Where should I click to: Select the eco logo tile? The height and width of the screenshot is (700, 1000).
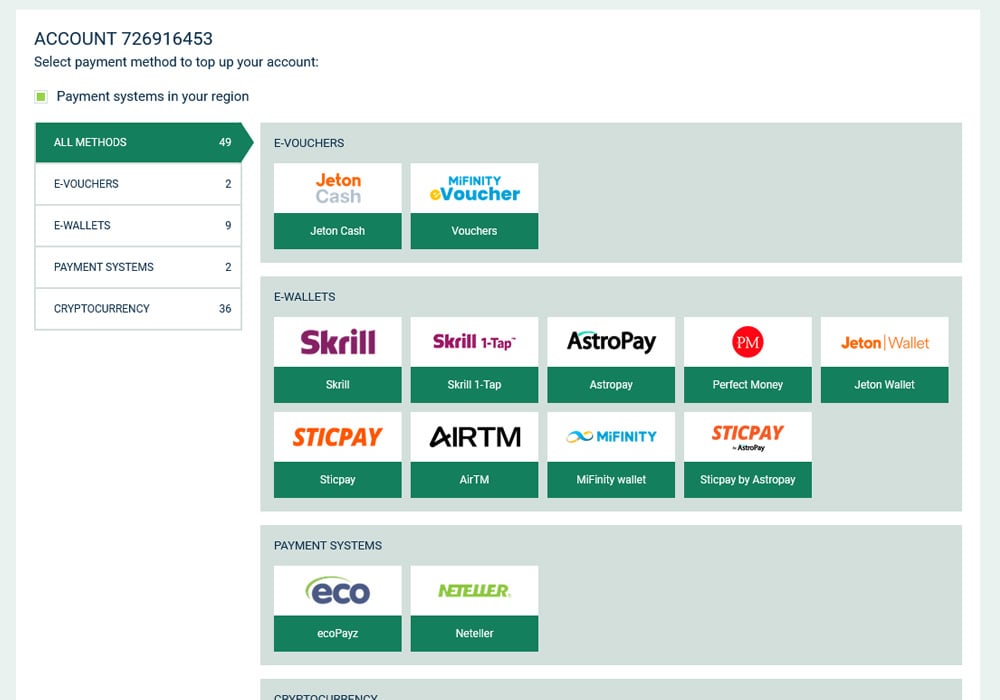[x=338, y=590]
